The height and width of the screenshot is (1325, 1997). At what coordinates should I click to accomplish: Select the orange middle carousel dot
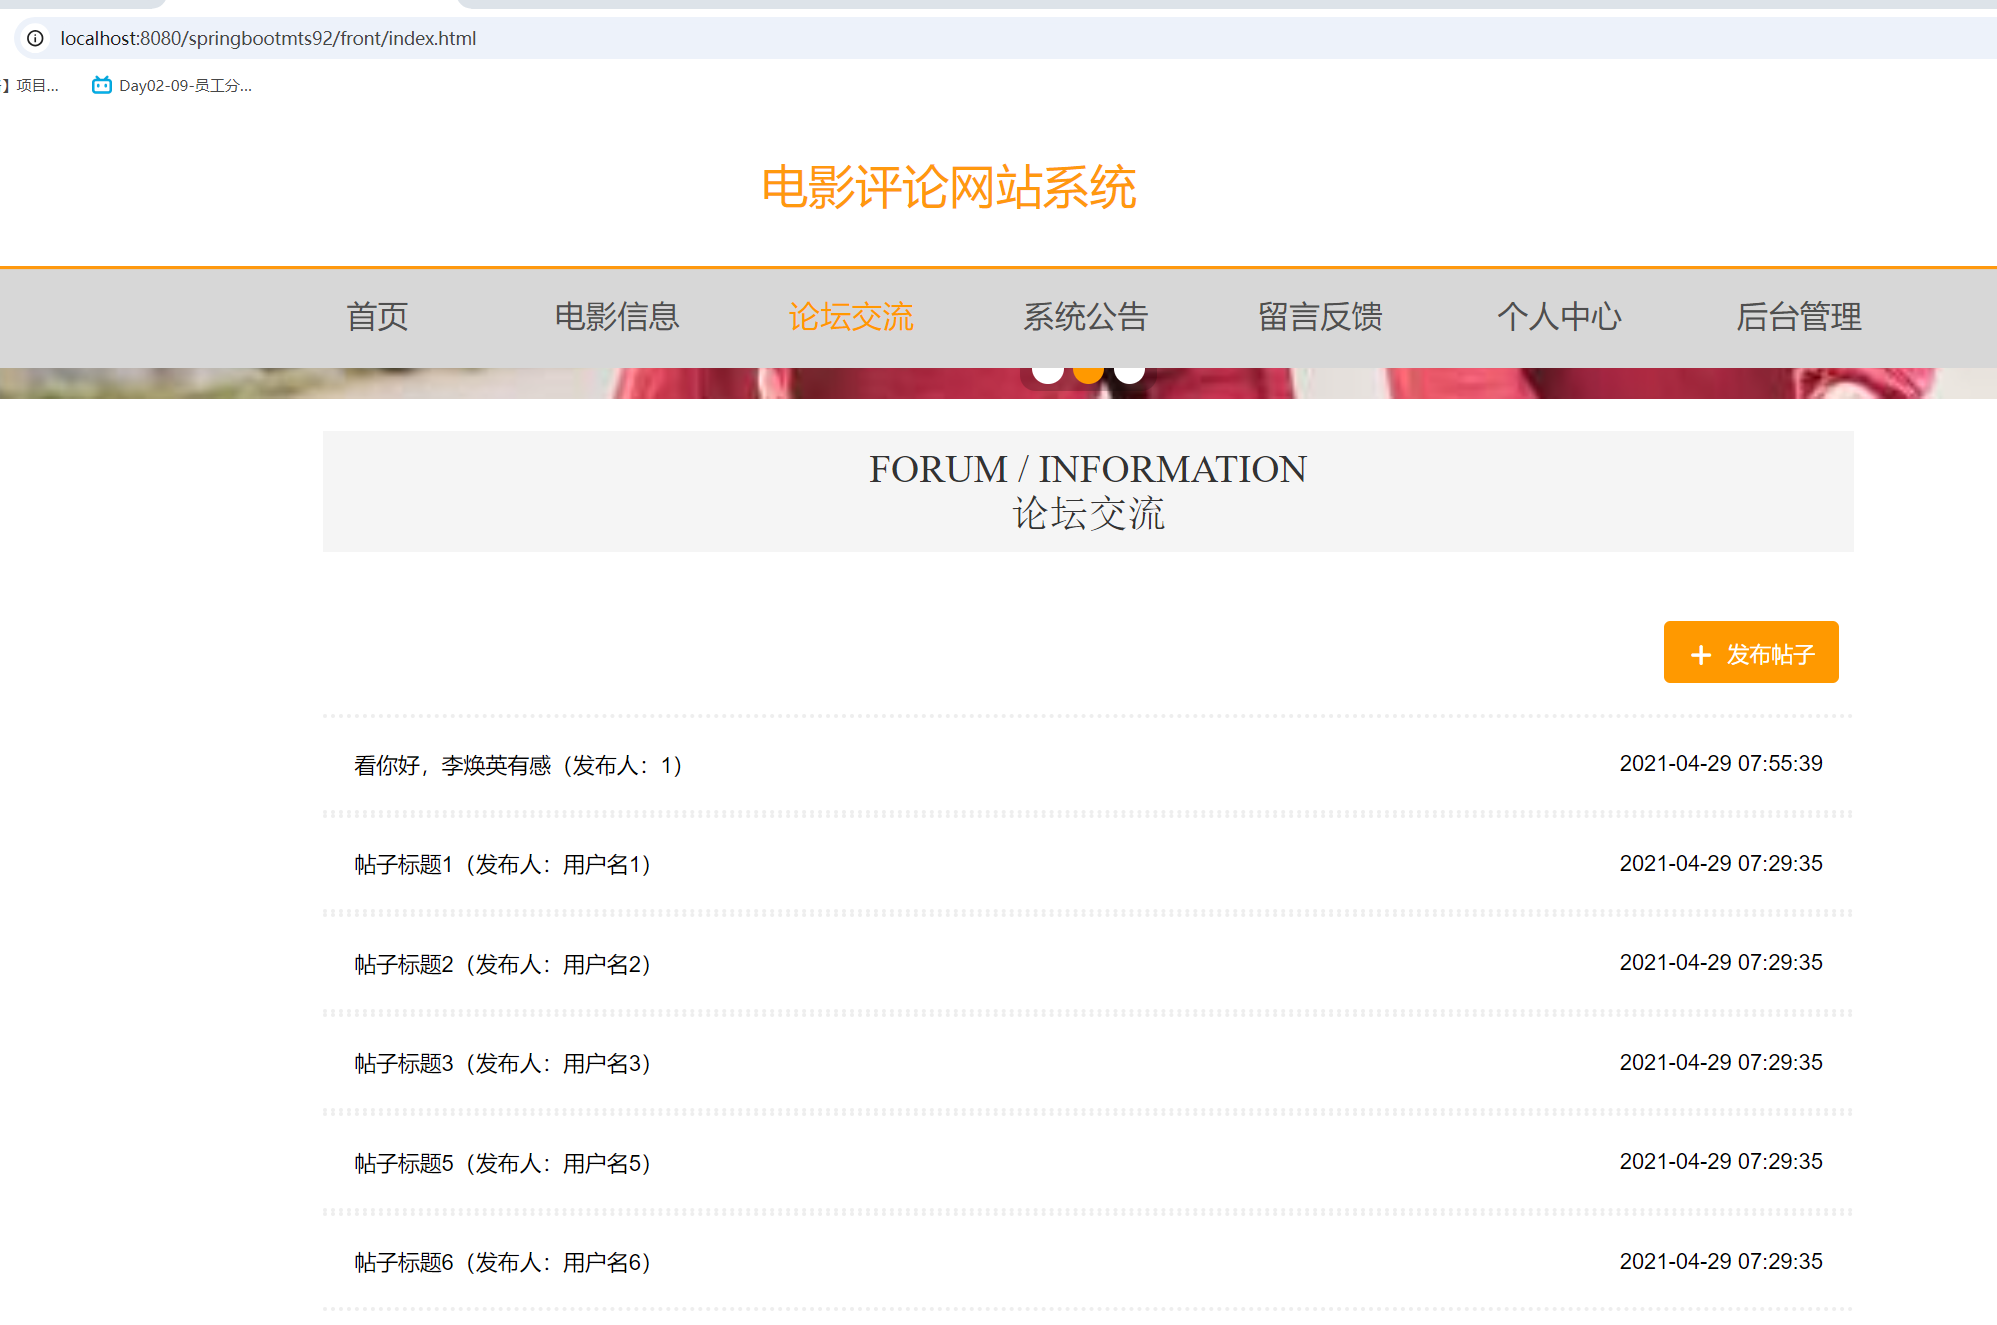(x=1088, y=373)
